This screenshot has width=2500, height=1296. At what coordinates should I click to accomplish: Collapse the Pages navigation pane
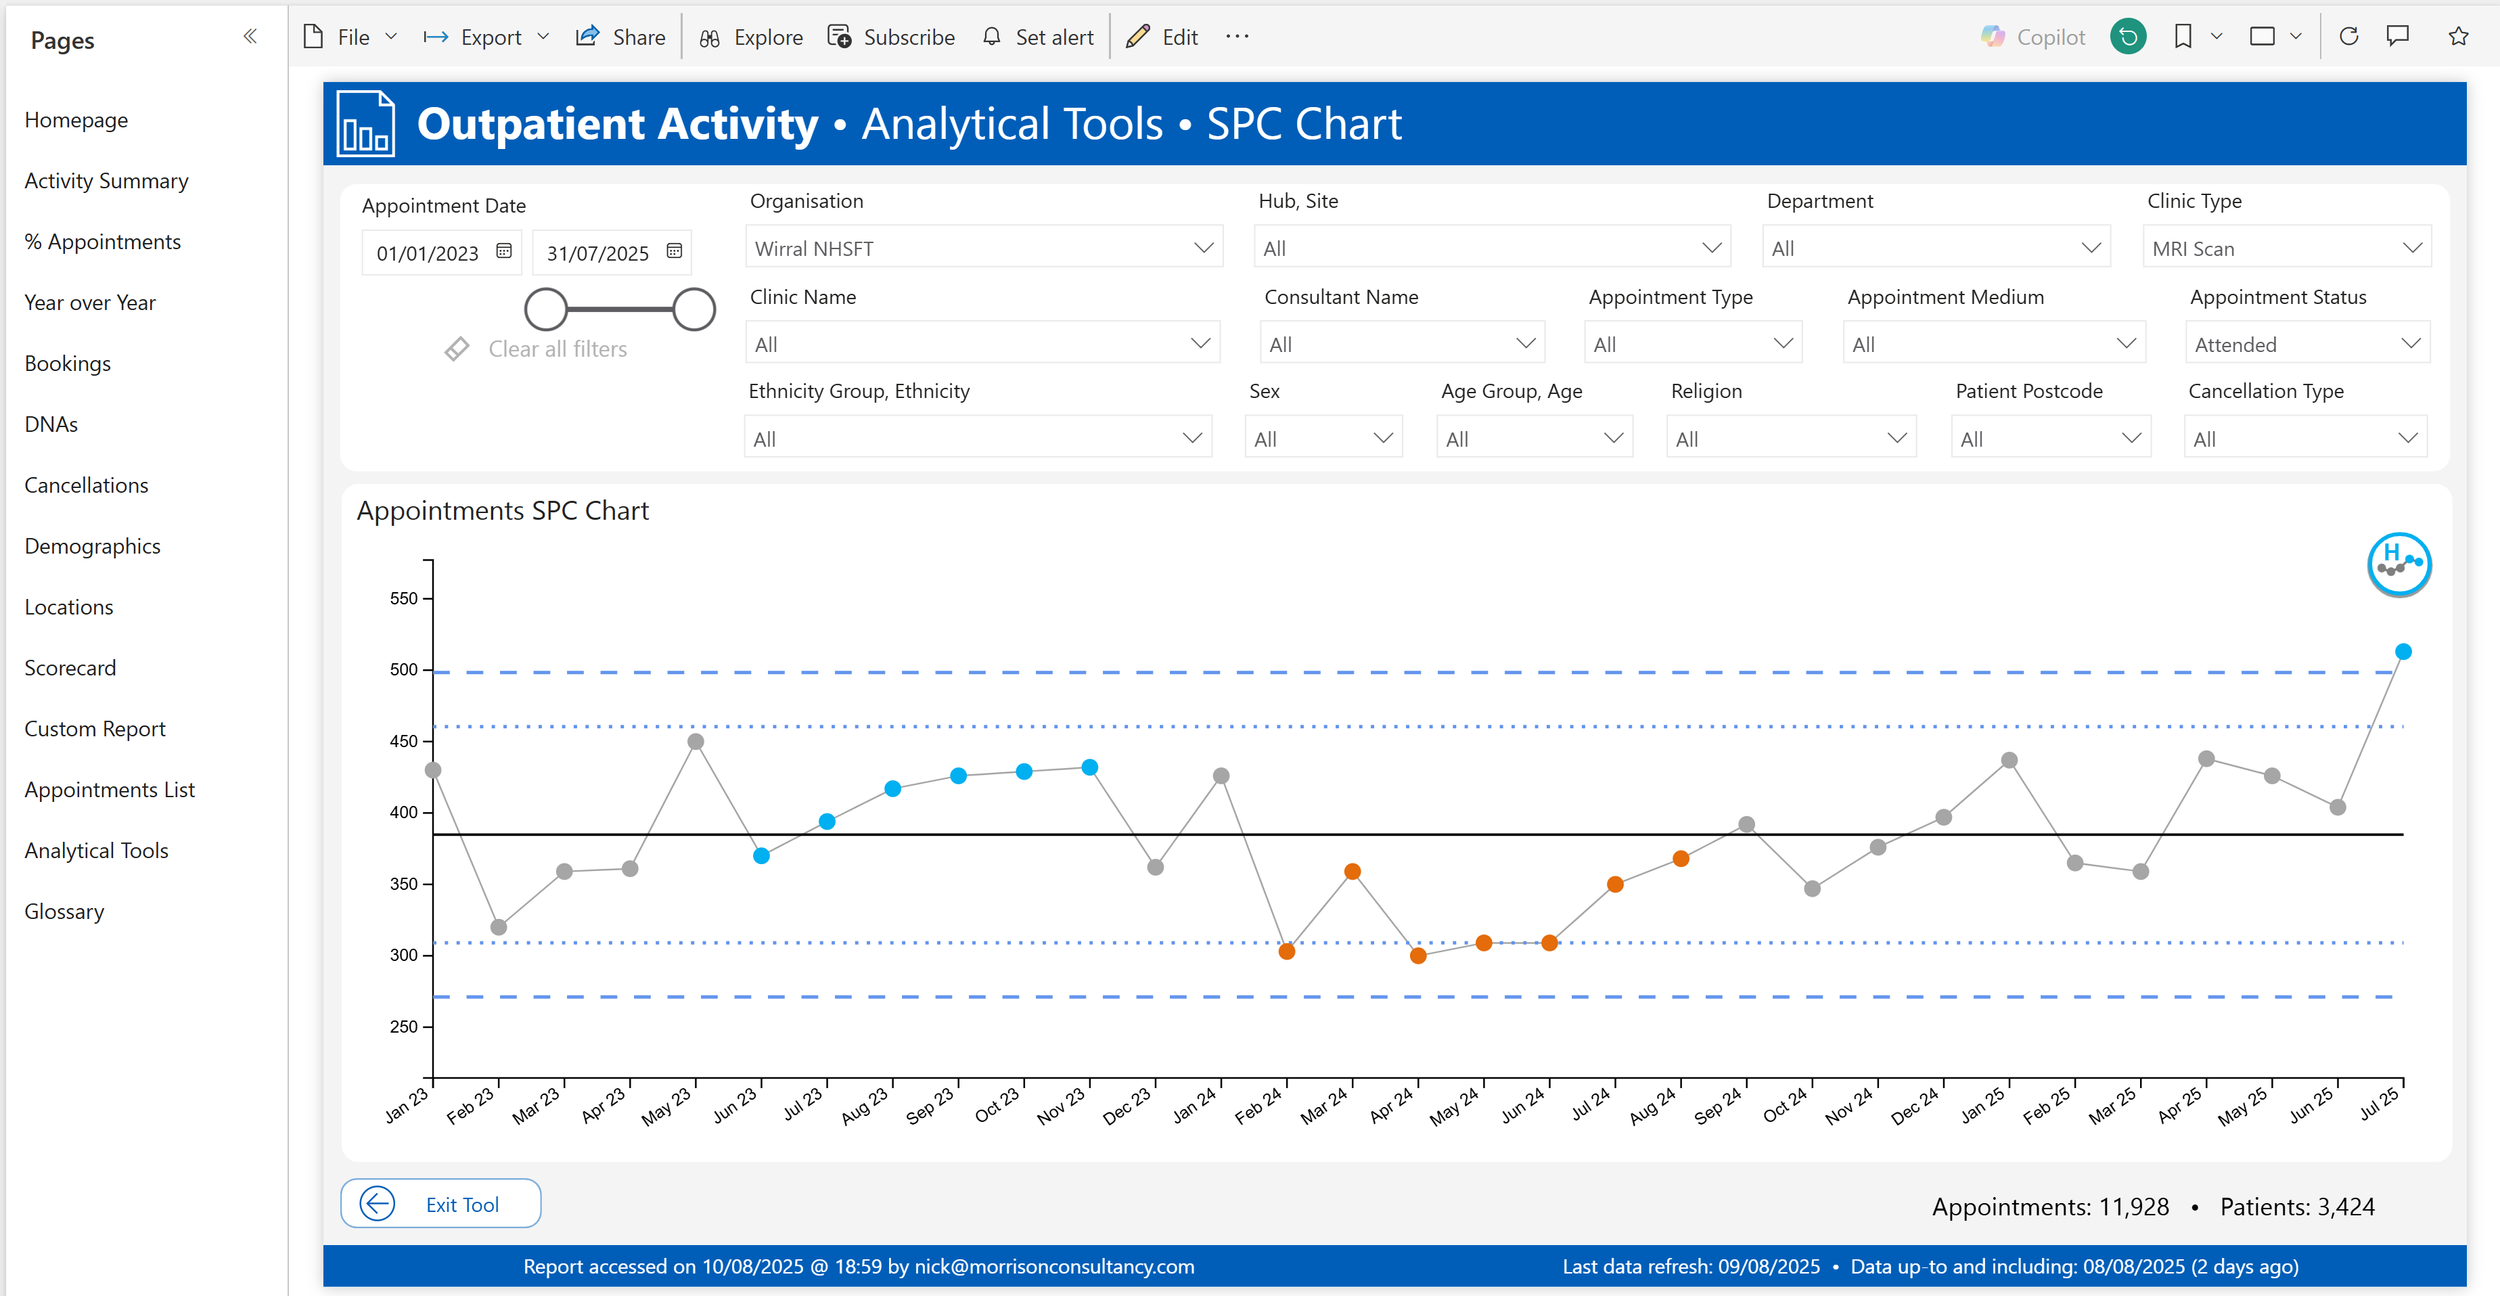250,37
